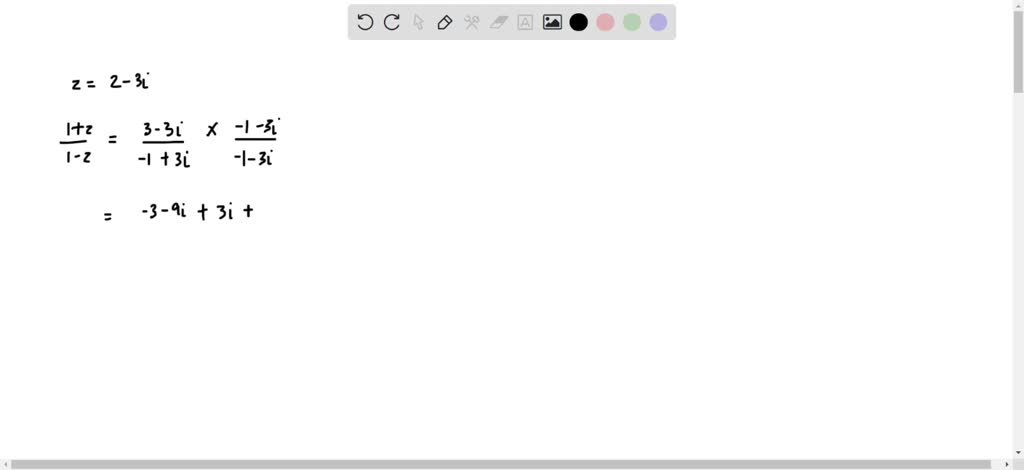Click the vertical scrollbar thumb

tap(1018, 52)
